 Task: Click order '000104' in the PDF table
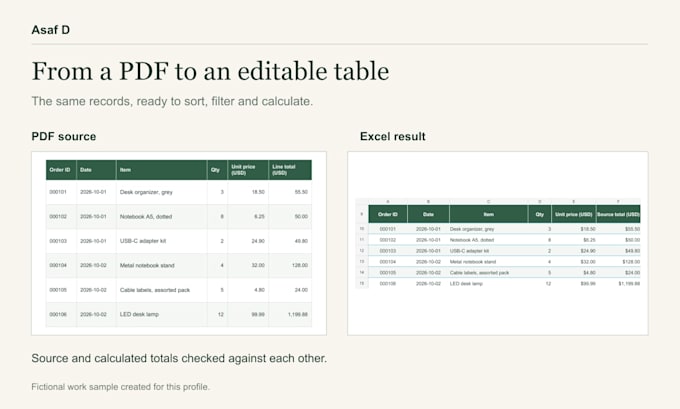coord(58,265)
